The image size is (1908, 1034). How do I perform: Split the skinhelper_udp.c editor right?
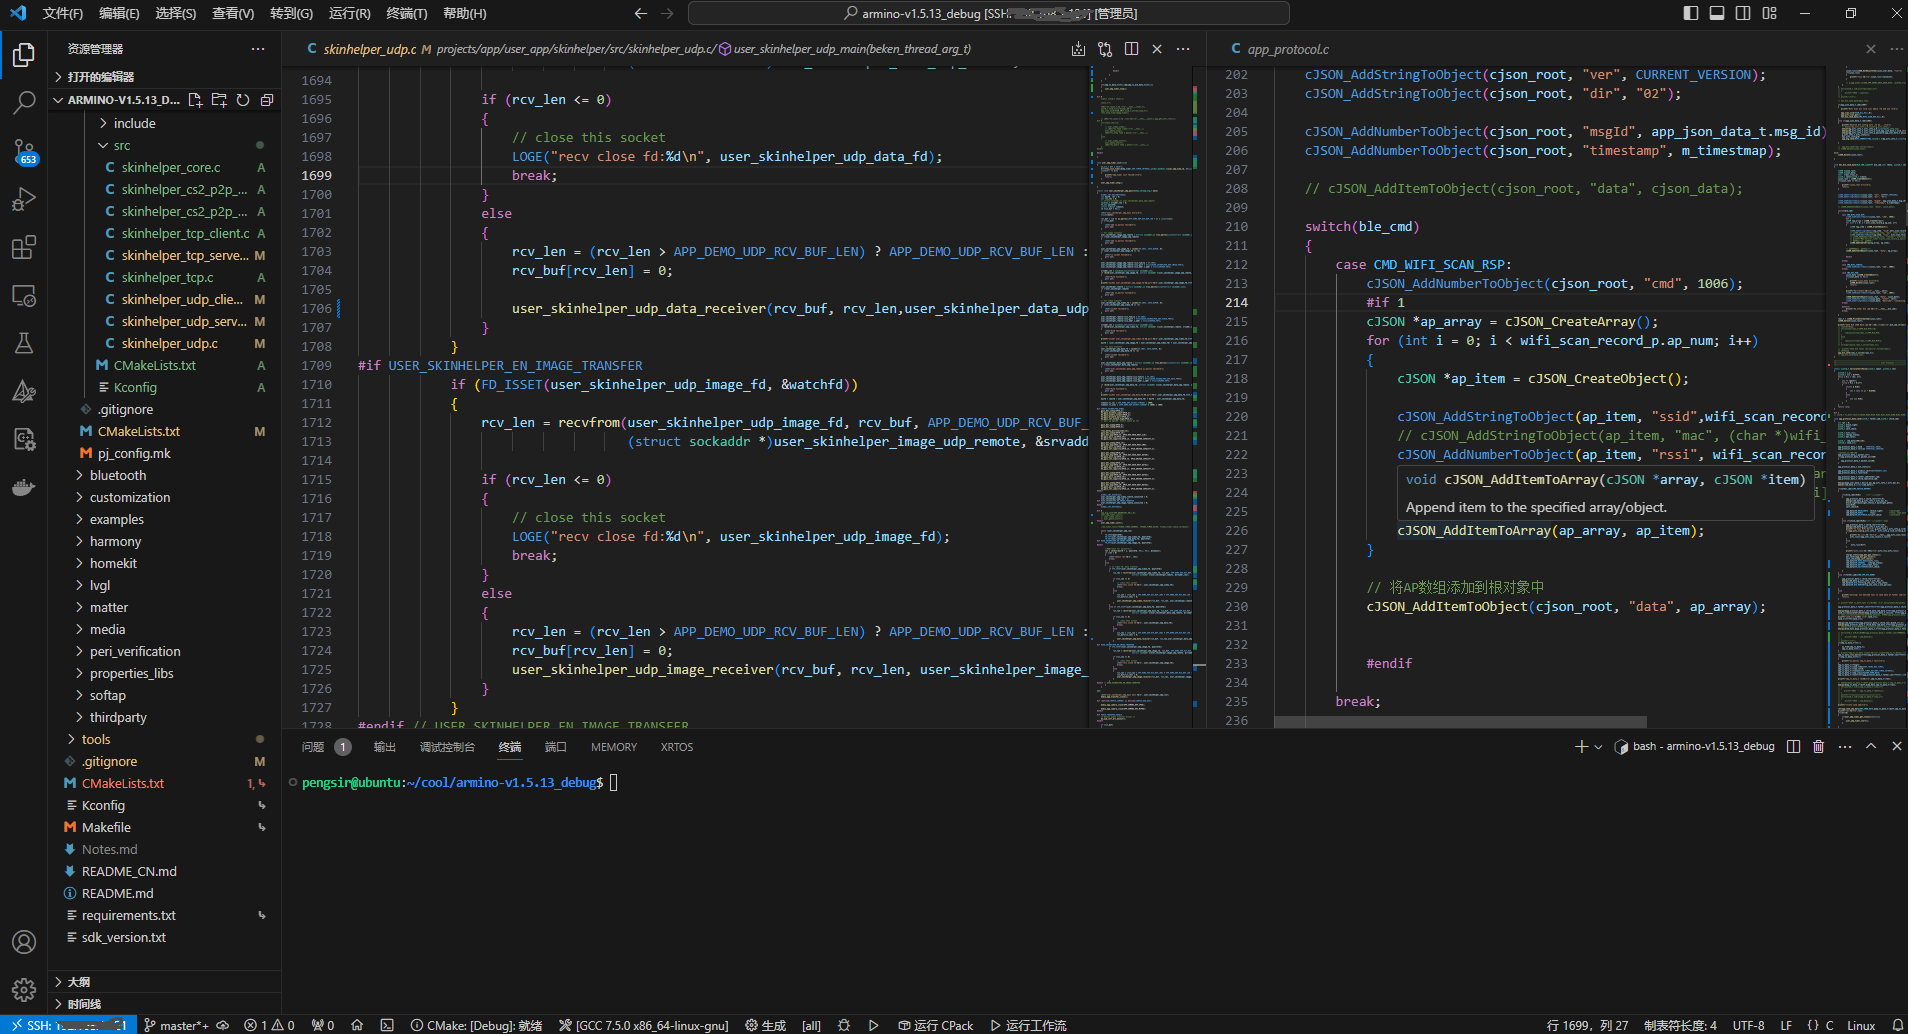1131,48
